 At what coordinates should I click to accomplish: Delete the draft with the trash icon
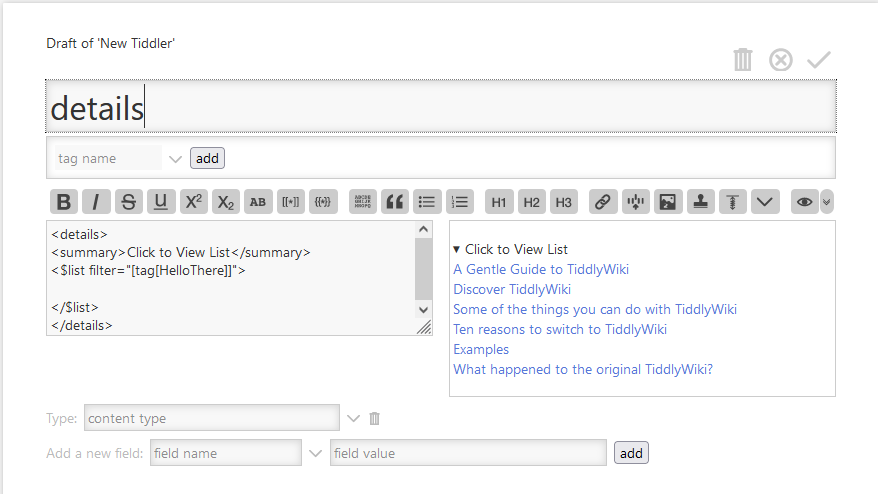coord(742,60)
